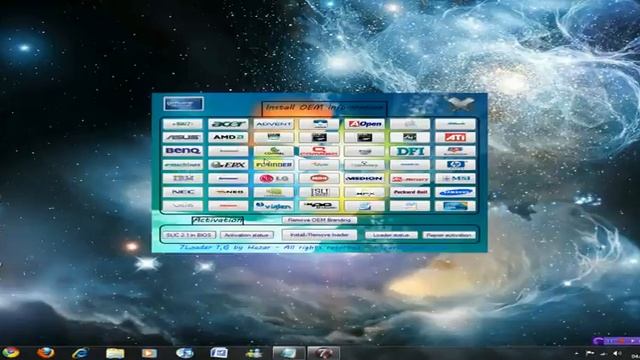Click the MSI logo button

(456, 178)
